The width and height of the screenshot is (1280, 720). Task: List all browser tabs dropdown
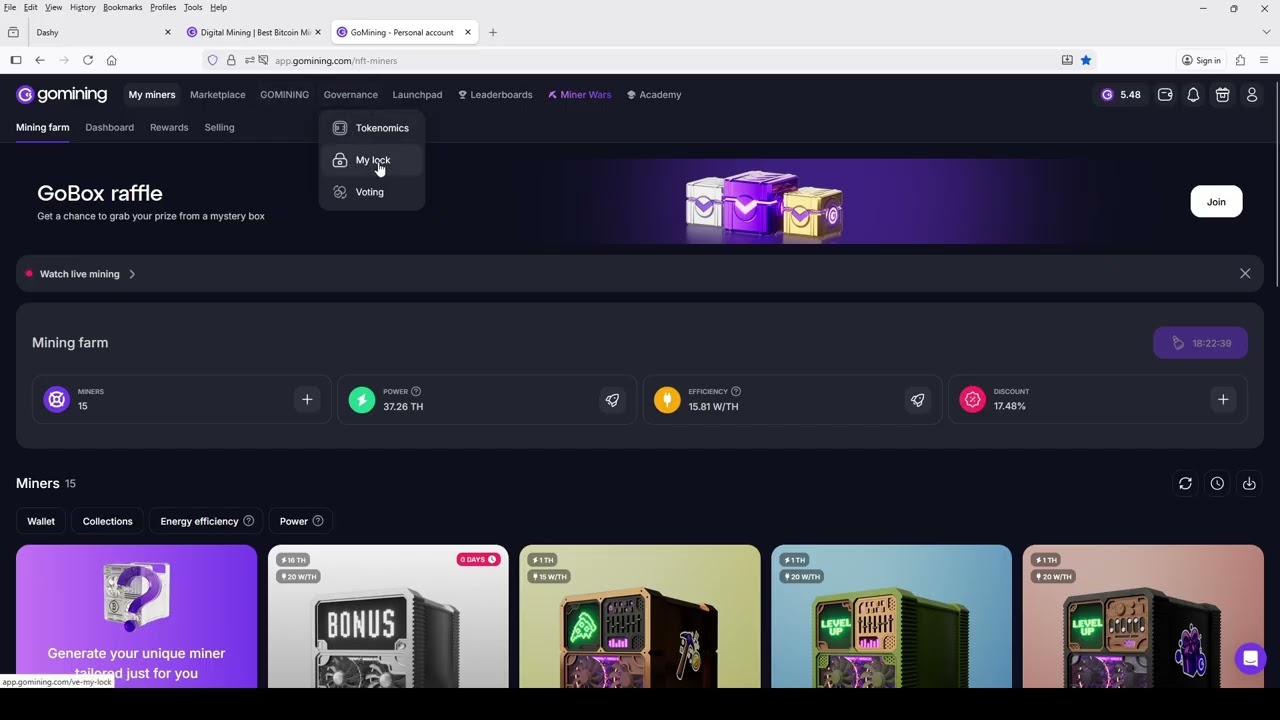click(x=1266, y=32)
